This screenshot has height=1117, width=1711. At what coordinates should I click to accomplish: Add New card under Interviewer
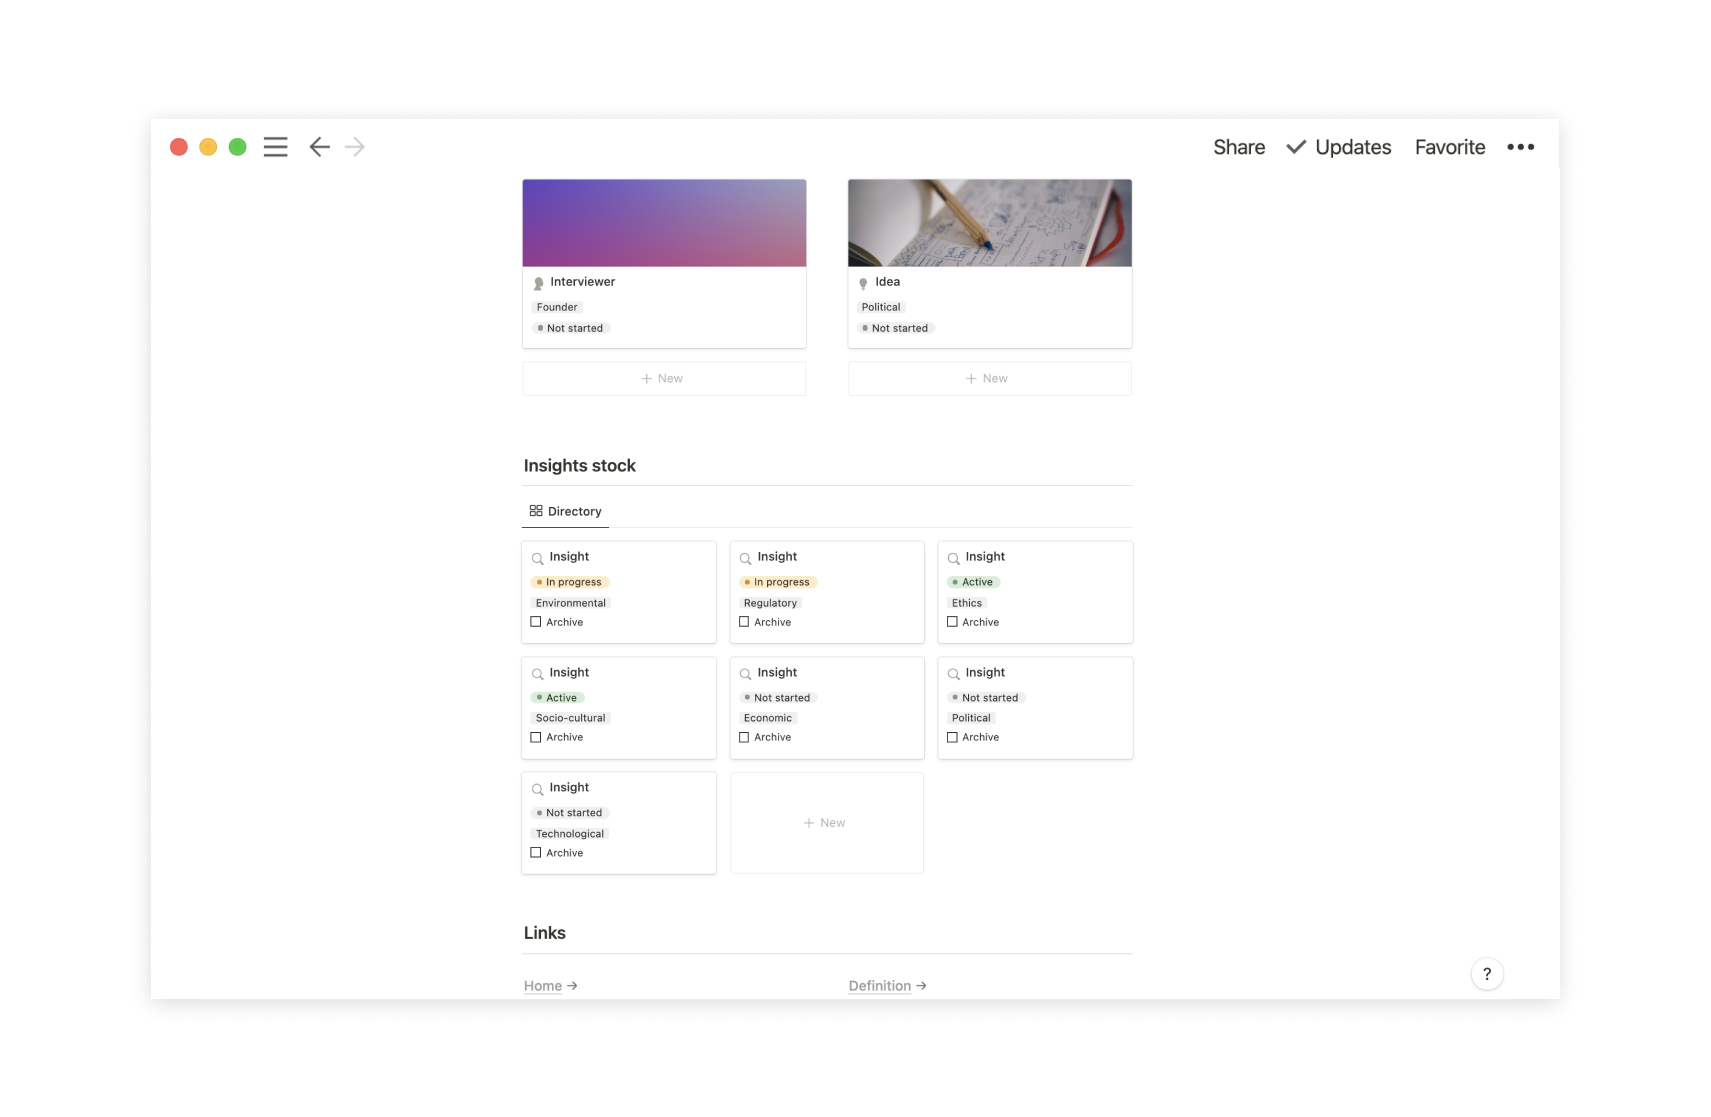(x=664, y=379)
